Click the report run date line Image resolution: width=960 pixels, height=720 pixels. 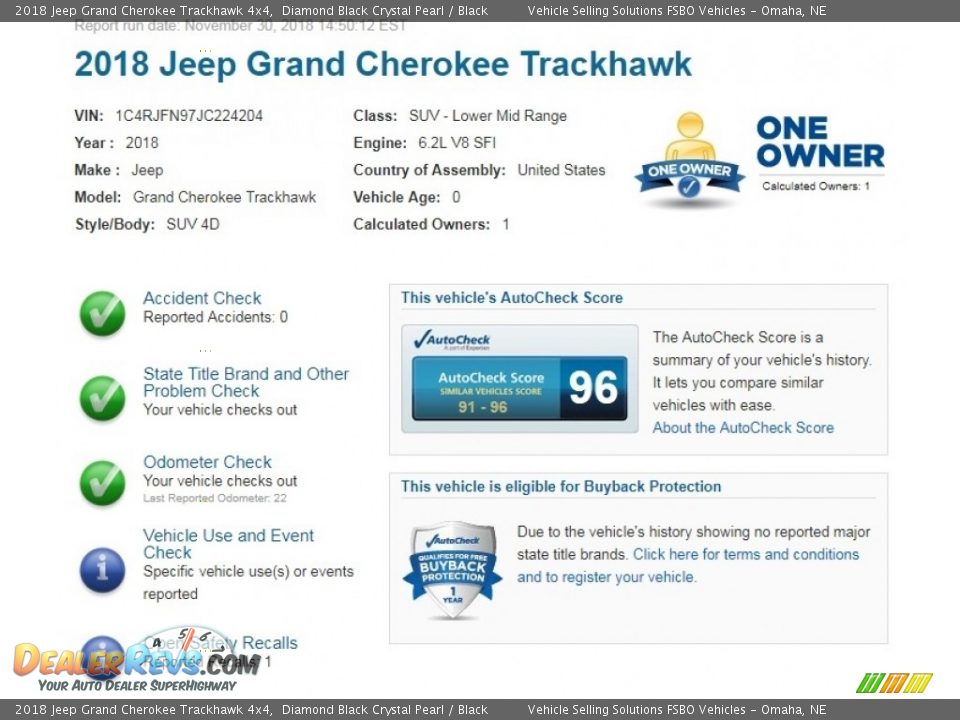pyautogui.click(x=240, y=26)
